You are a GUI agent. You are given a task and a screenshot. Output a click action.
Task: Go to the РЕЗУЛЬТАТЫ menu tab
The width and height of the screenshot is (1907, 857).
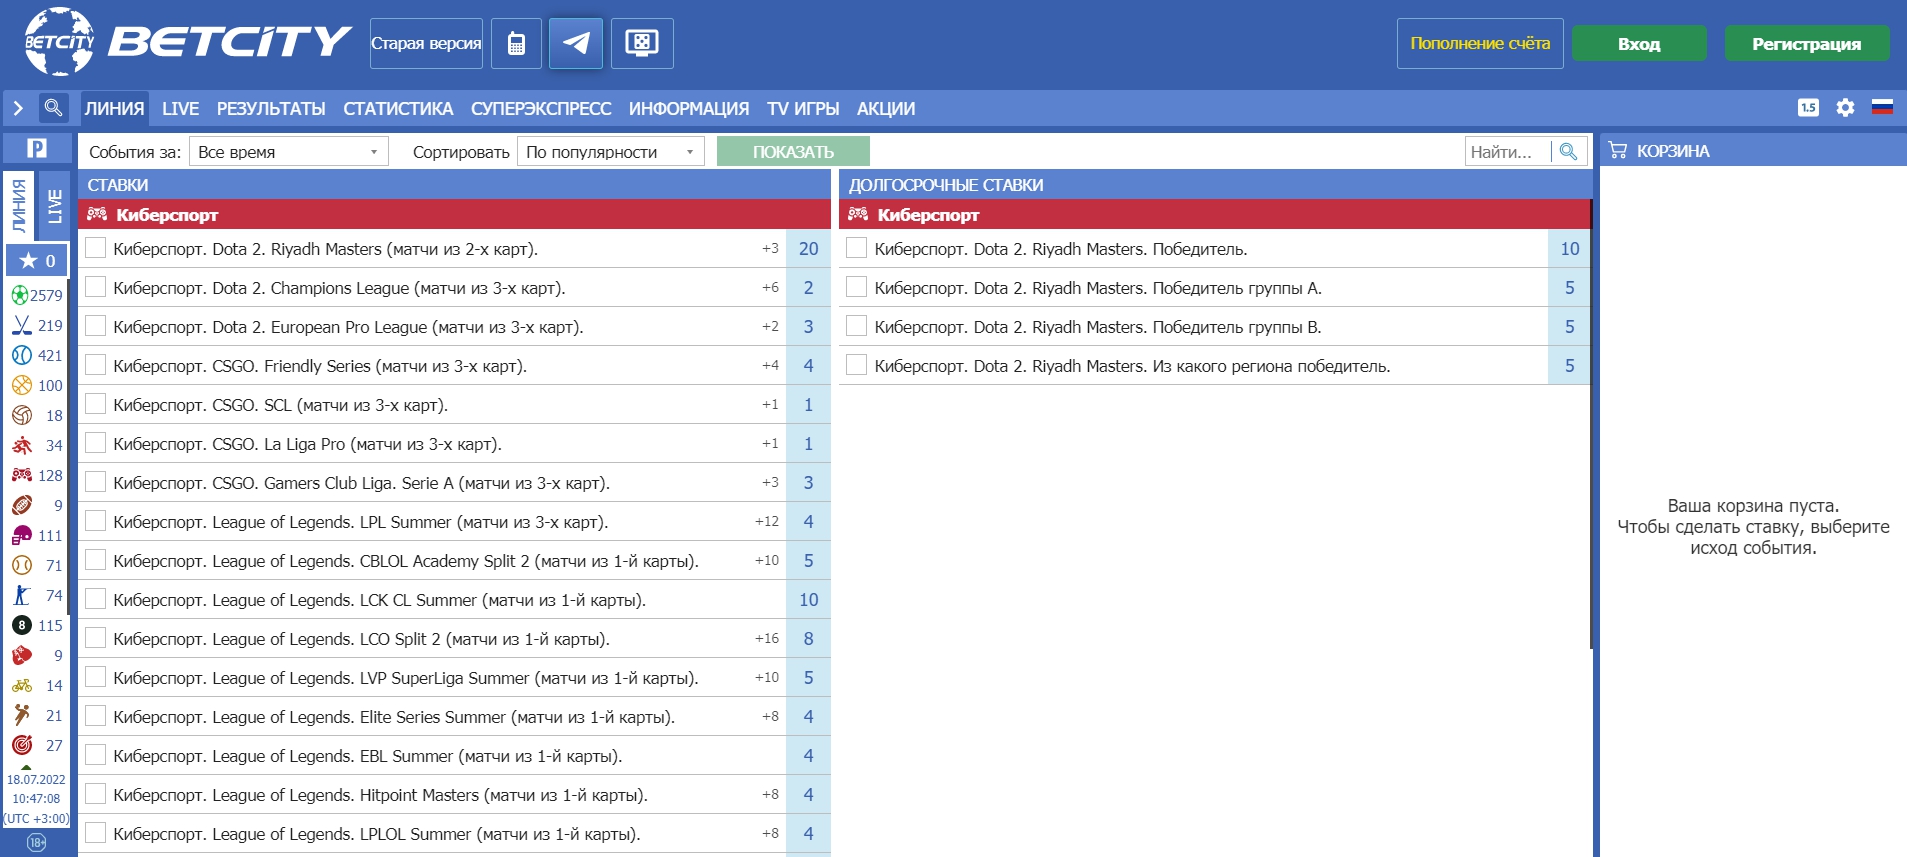[271, 109]
